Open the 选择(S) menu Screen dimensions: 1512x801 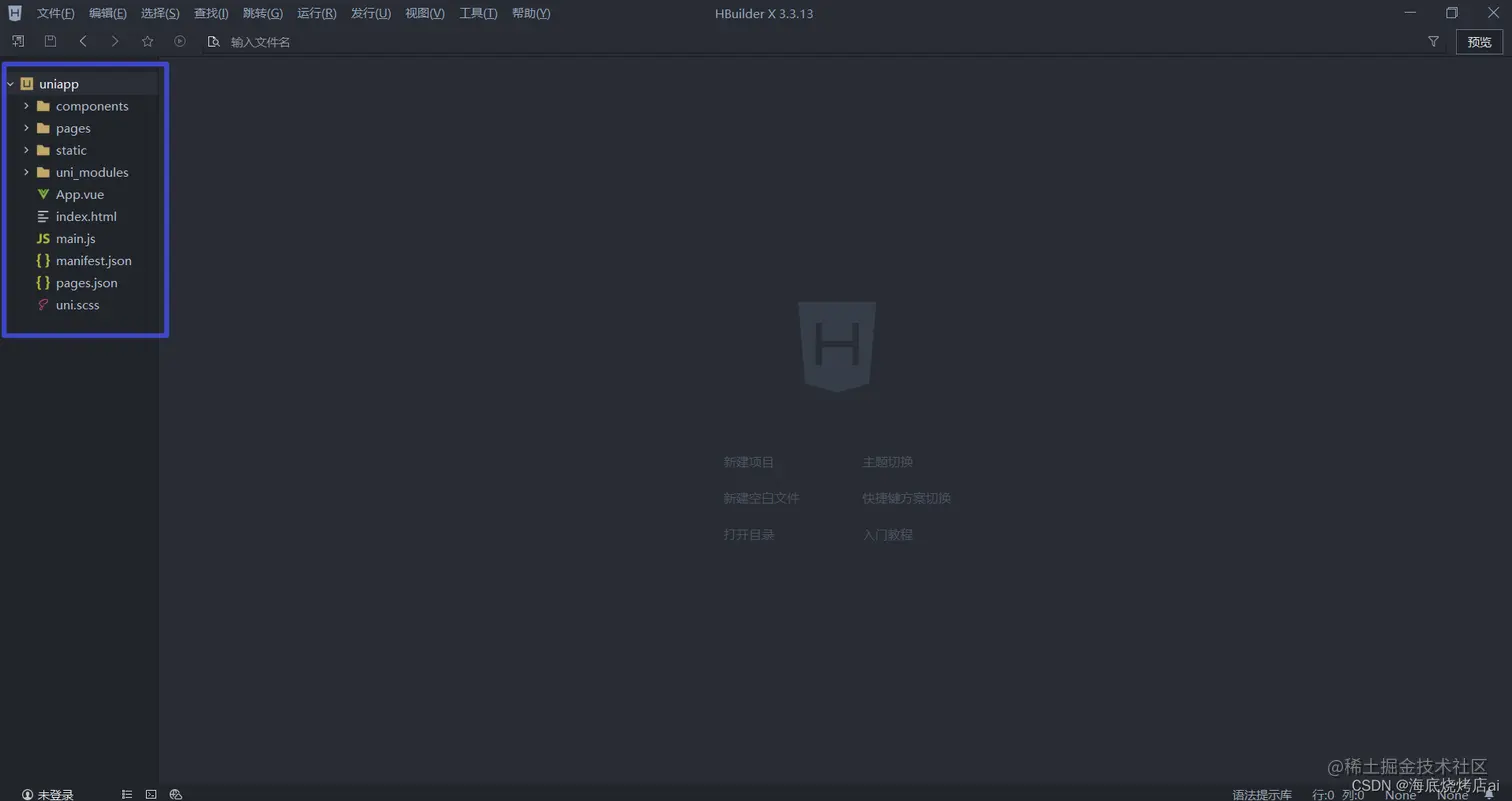[x=160, y=13]
